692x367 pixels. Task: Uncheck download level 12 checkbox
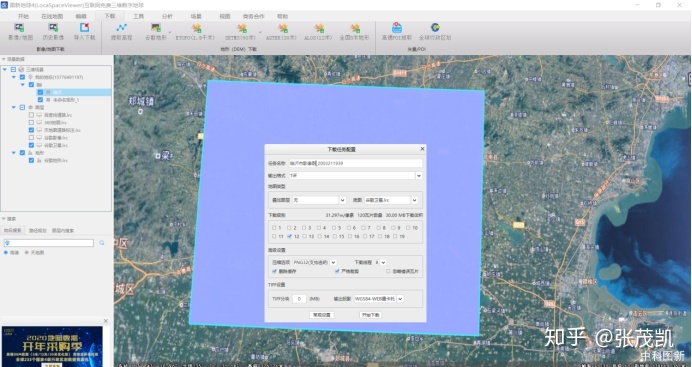pos(290,236)
